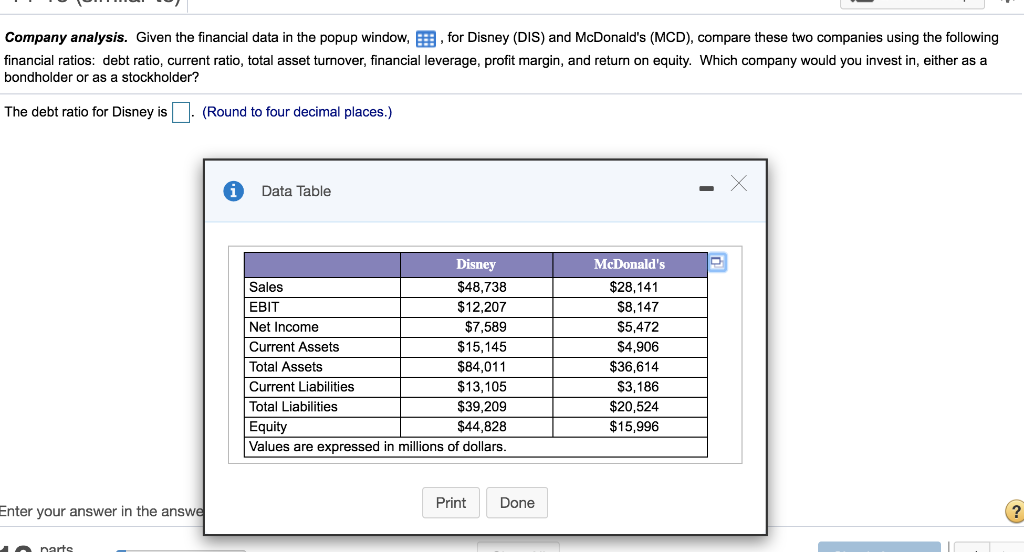The image size is (1024, 552).
Task: Select McDonald's equity value $15,996
Action: coord(634,427)
